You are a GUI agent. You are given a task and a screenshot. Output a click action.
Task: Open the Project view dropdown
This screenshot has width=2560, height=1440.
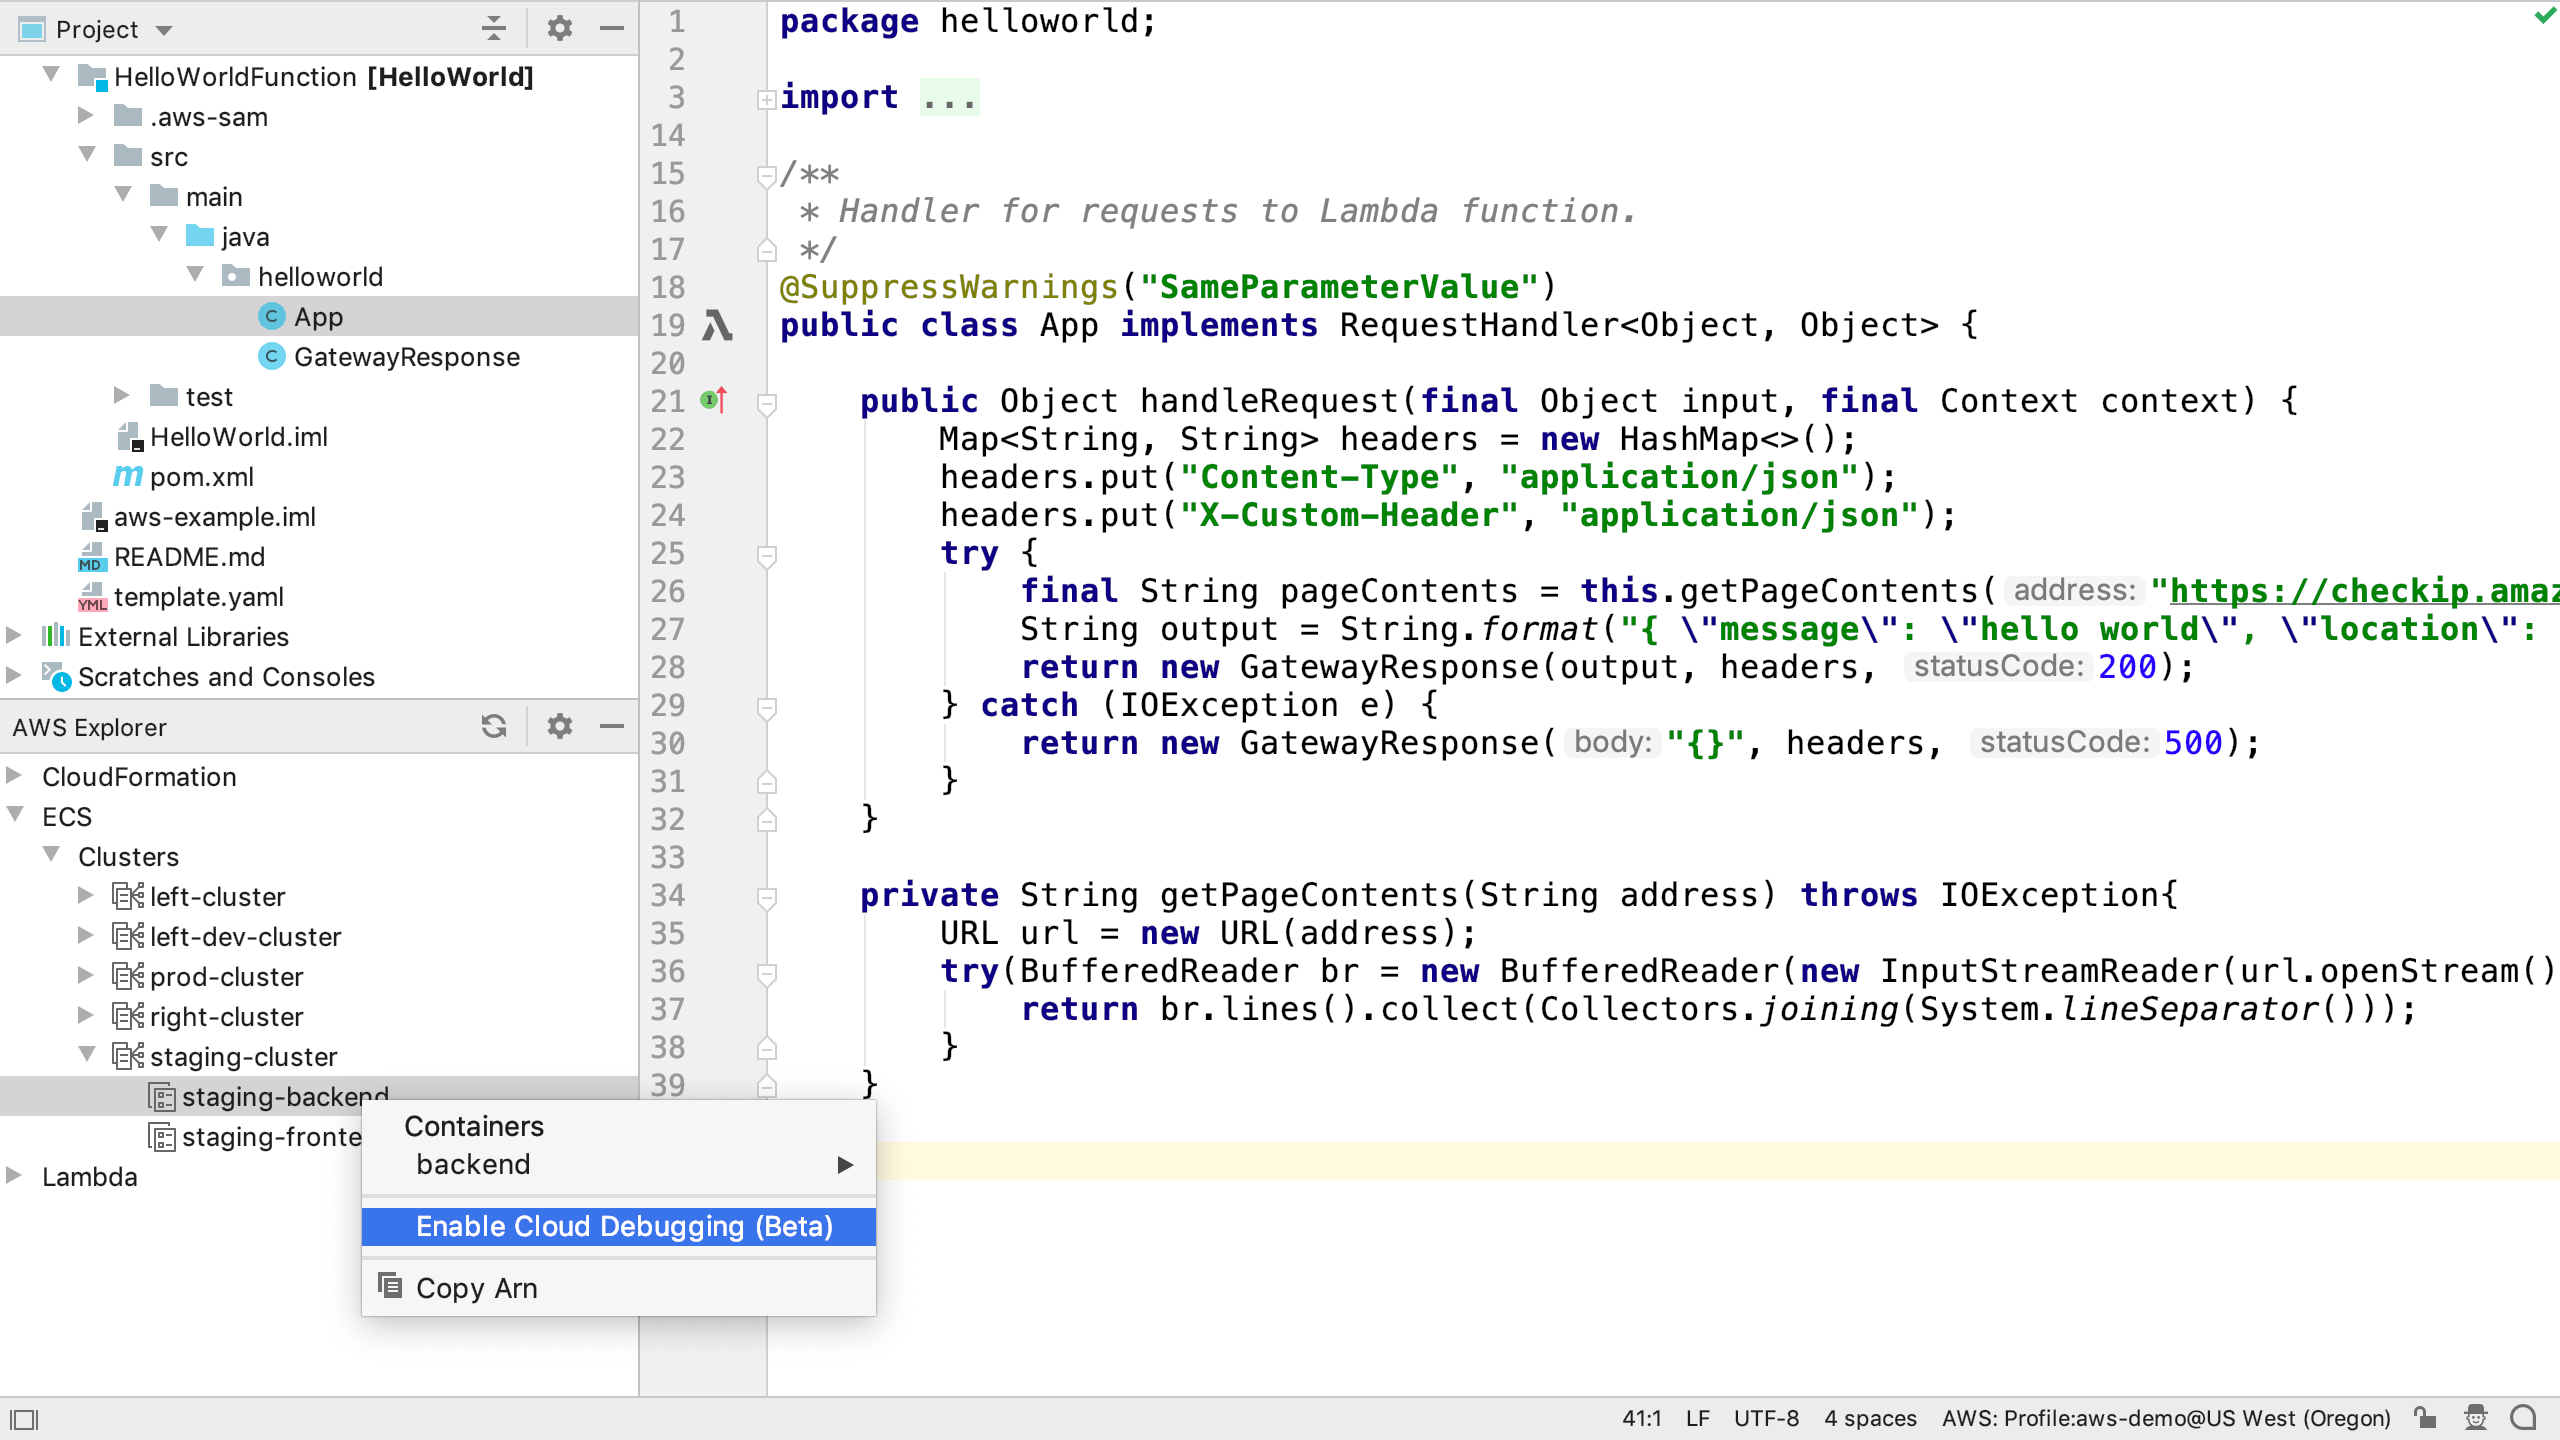(165, 30)
